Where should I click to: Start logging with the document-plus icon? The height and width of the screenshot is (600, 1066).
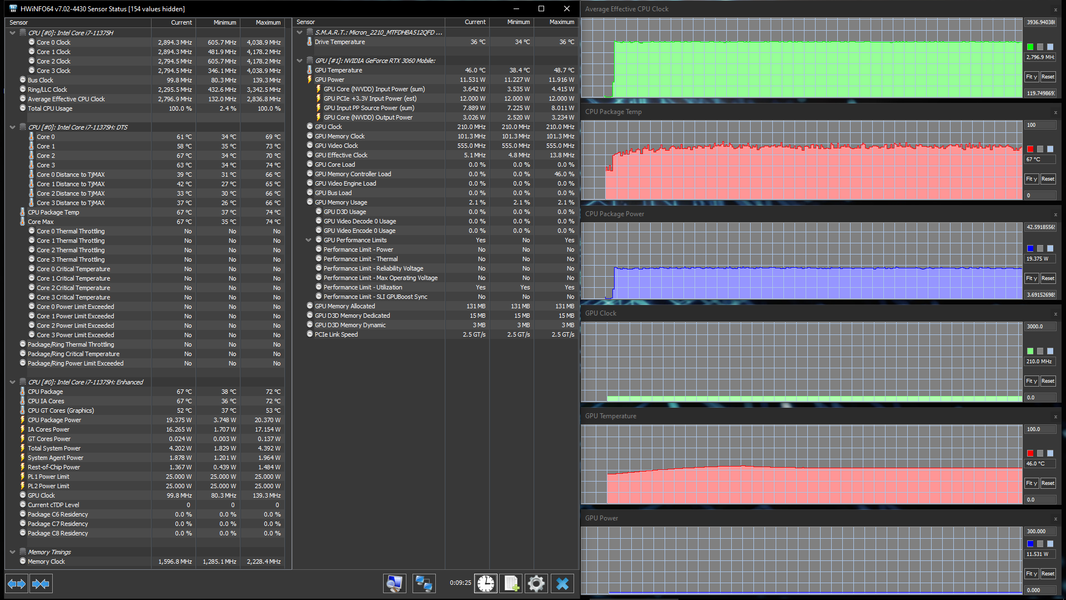point(511,583)
